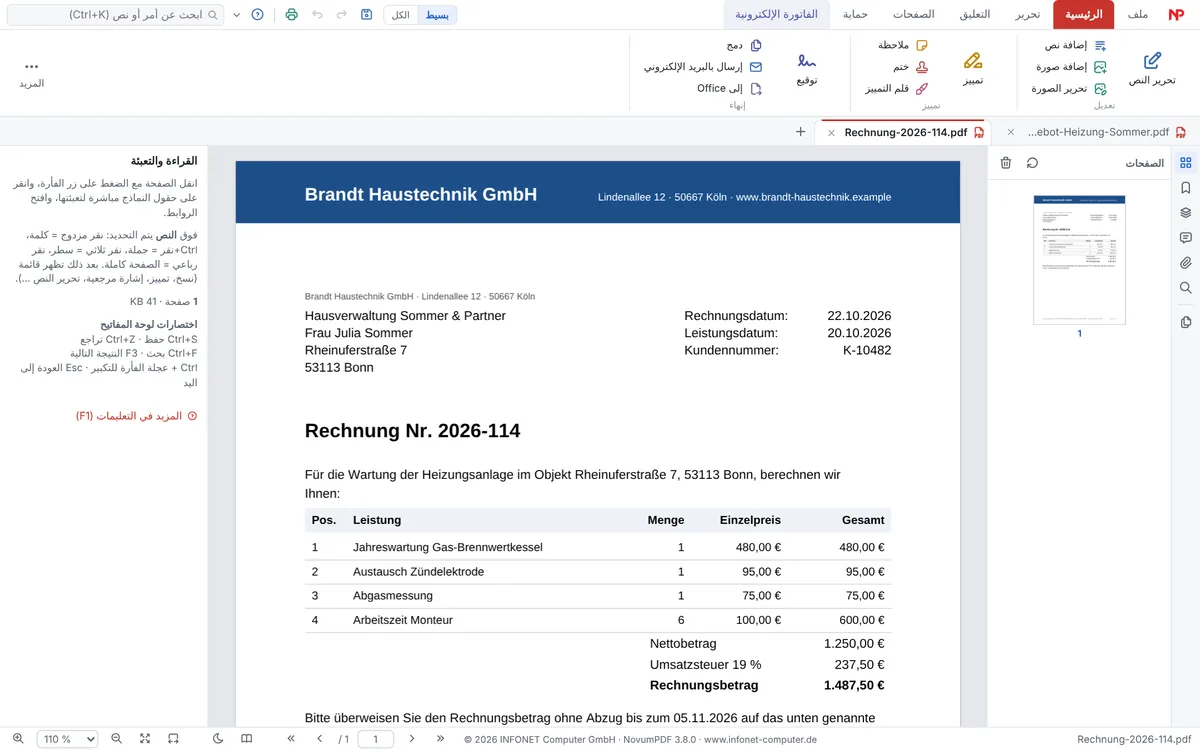Switch to the الصفحات pages ribbon tab
Screen dimensions: 1200x750
[914, 15]
